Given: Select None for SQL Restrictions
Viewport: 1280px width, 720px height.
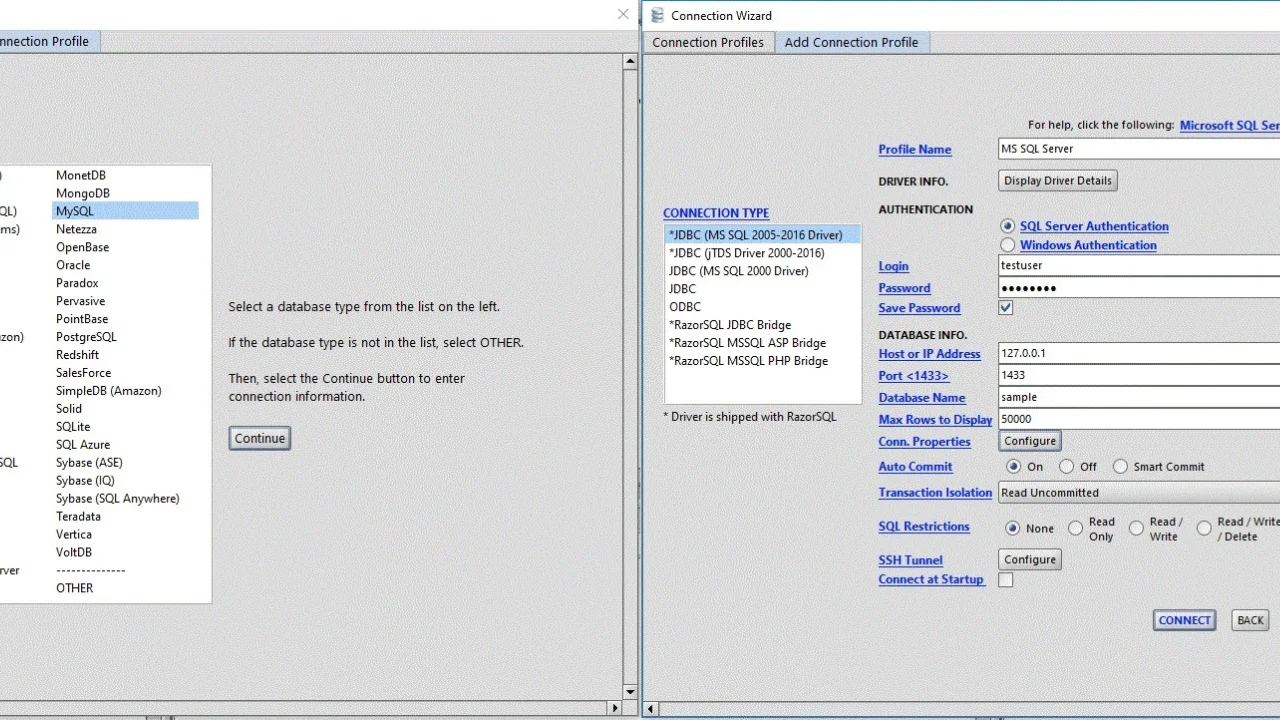Looking at the screenshot, I should click(x=1013, y=528).
